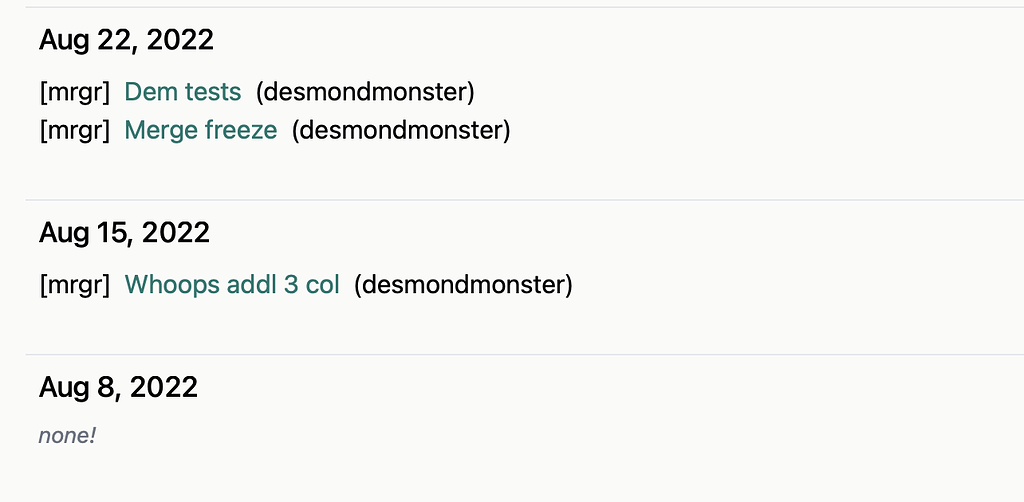Open the Merge freeze link

[201, 130]
